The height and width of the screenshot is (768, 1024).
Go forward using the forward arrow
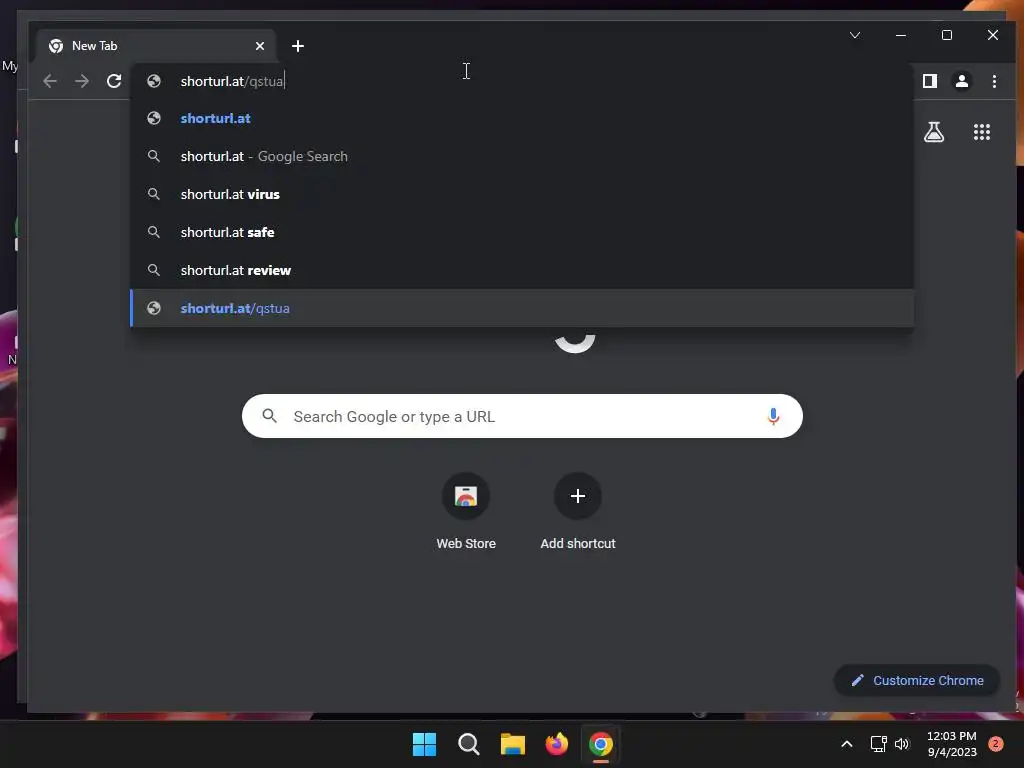(82, 81)
